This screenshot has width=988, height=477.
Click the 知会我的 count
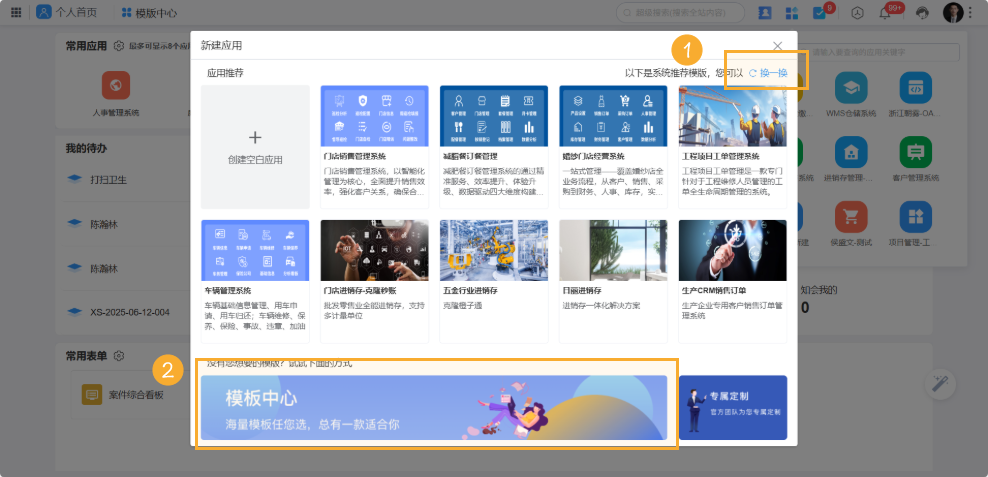[805, 307]
